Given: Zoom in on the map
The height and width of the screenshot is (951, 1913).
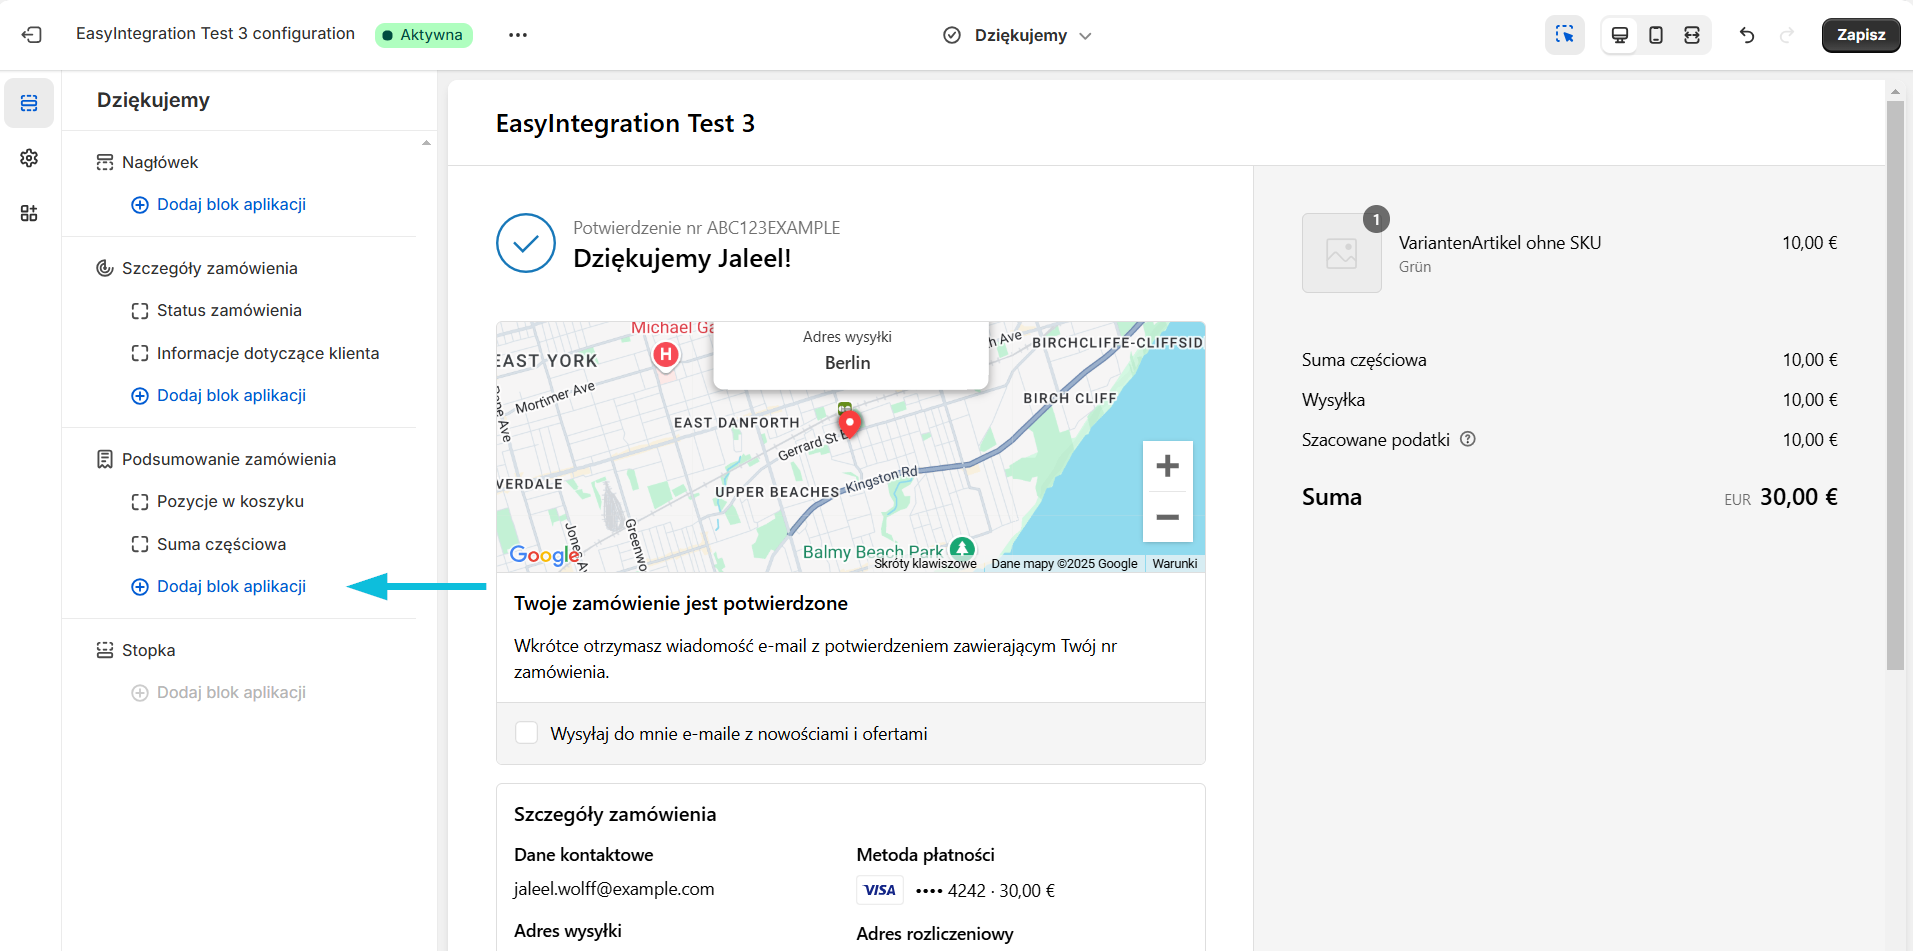Looking at the screenshot, I should (x=1167, y=466).
